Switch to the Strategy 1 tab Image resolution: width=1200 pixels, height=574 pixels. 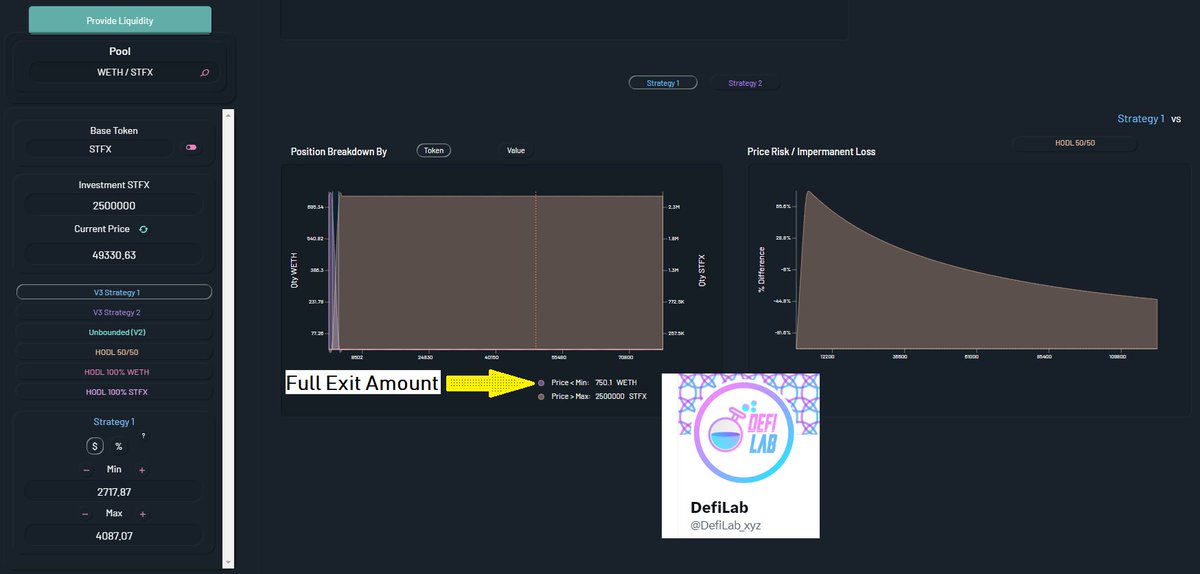click(x=663, y=83)
